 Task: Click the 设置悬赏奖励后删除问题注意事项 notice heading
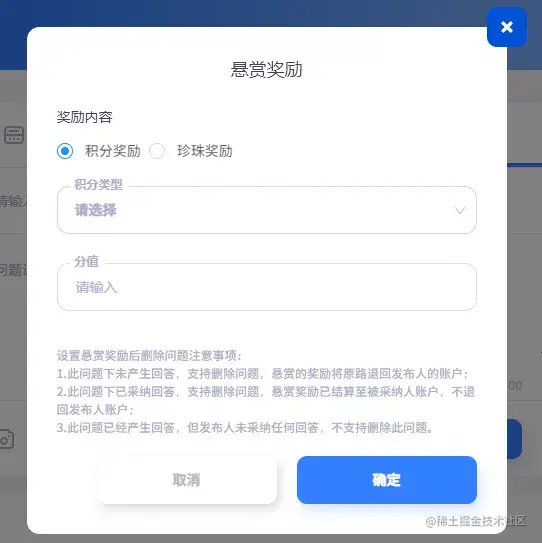click(149, 356)
